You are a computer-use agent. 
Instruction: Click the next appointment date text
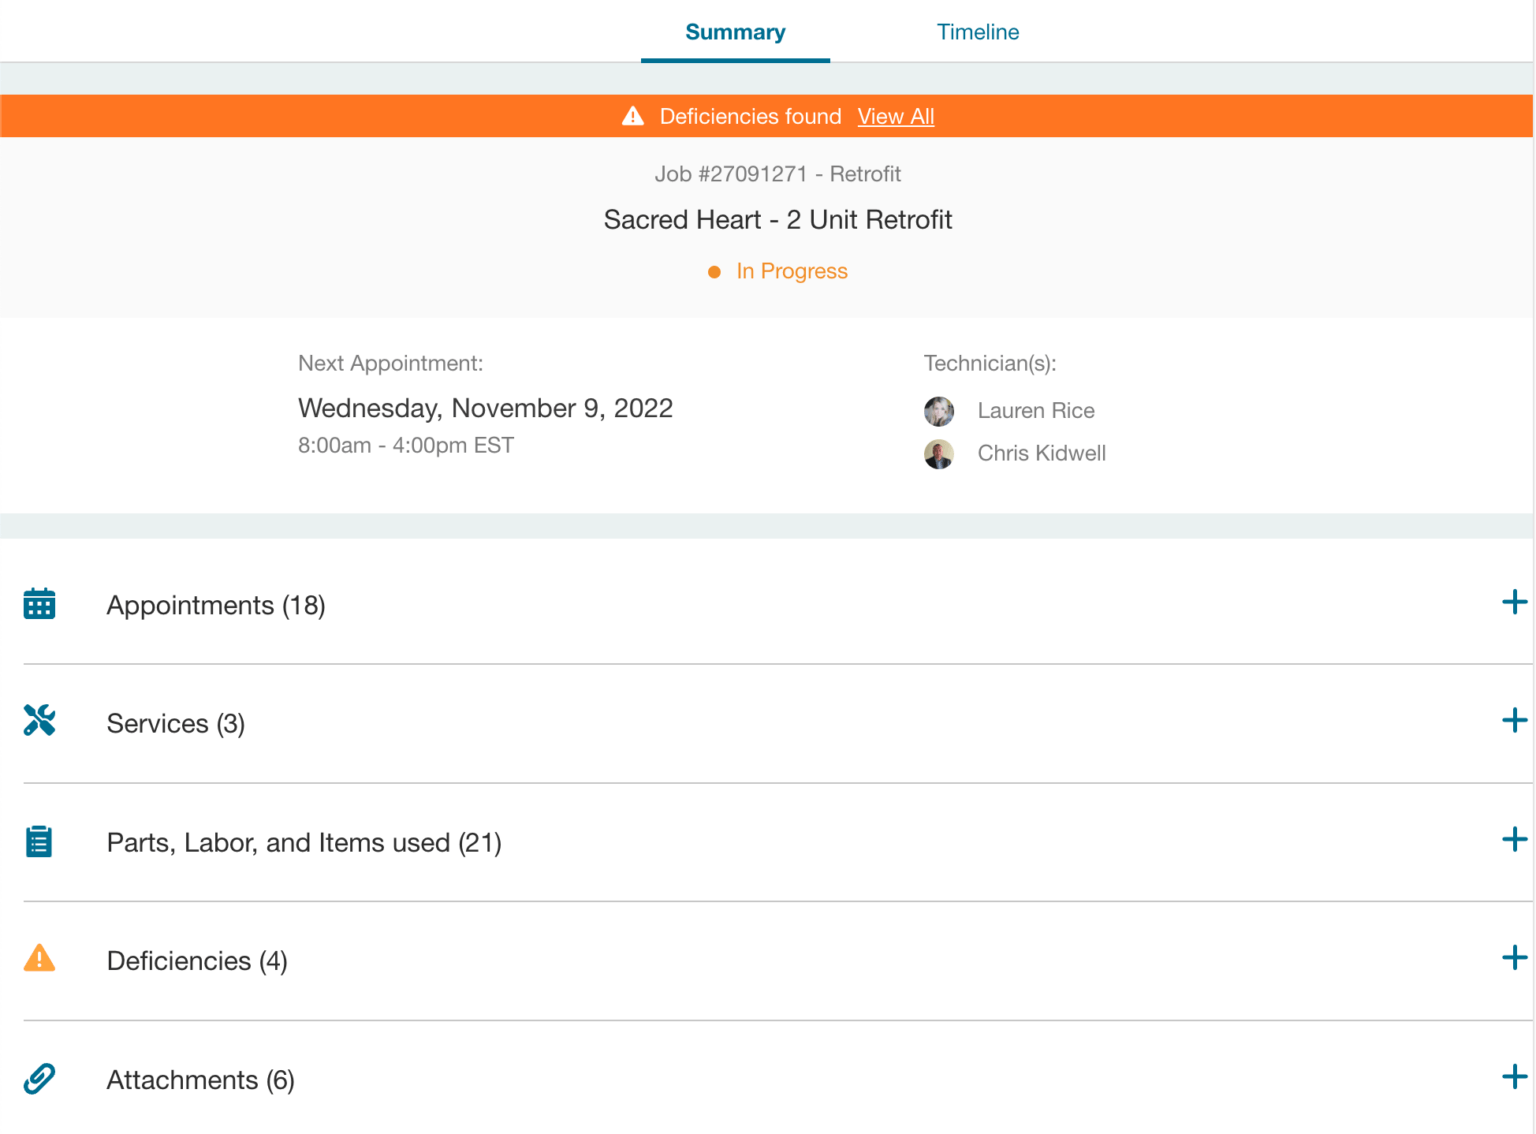coord(485,408)
